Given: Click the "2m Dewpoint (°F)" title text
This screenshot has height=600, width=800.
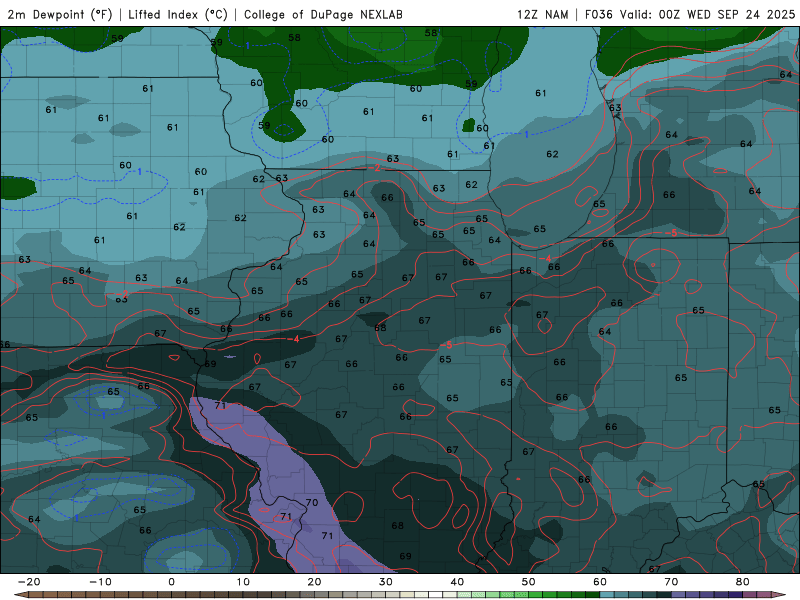Looking at the screenshot, I should [x=60, y=14].
